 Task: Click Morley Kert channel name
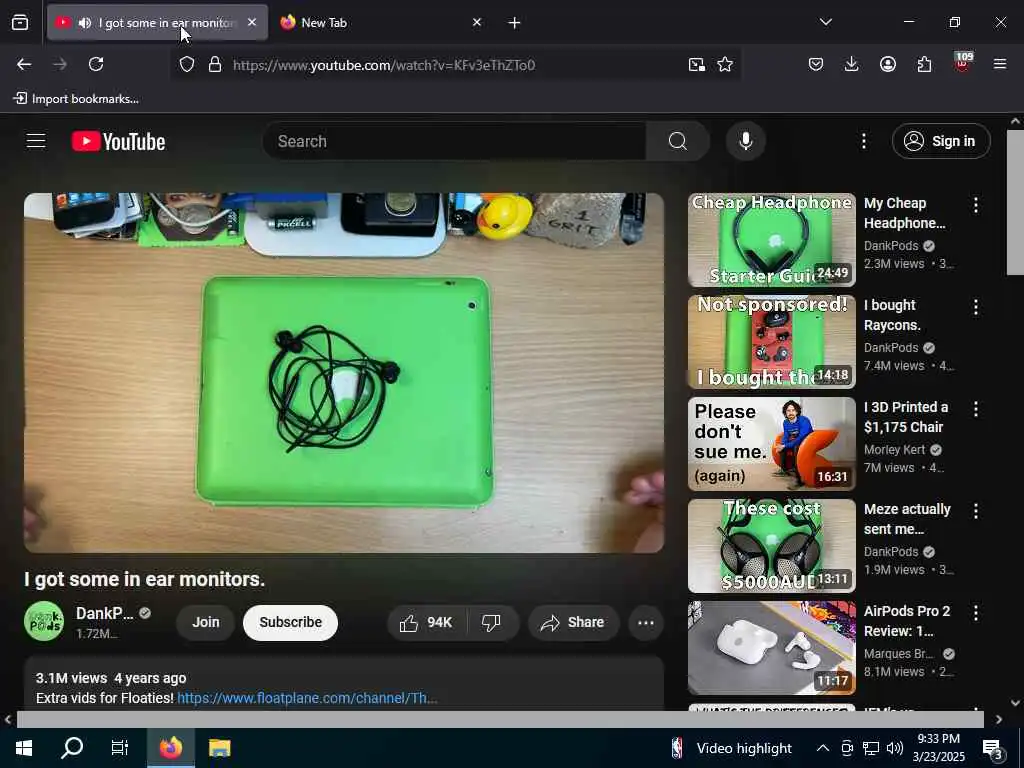click(894, 449)
